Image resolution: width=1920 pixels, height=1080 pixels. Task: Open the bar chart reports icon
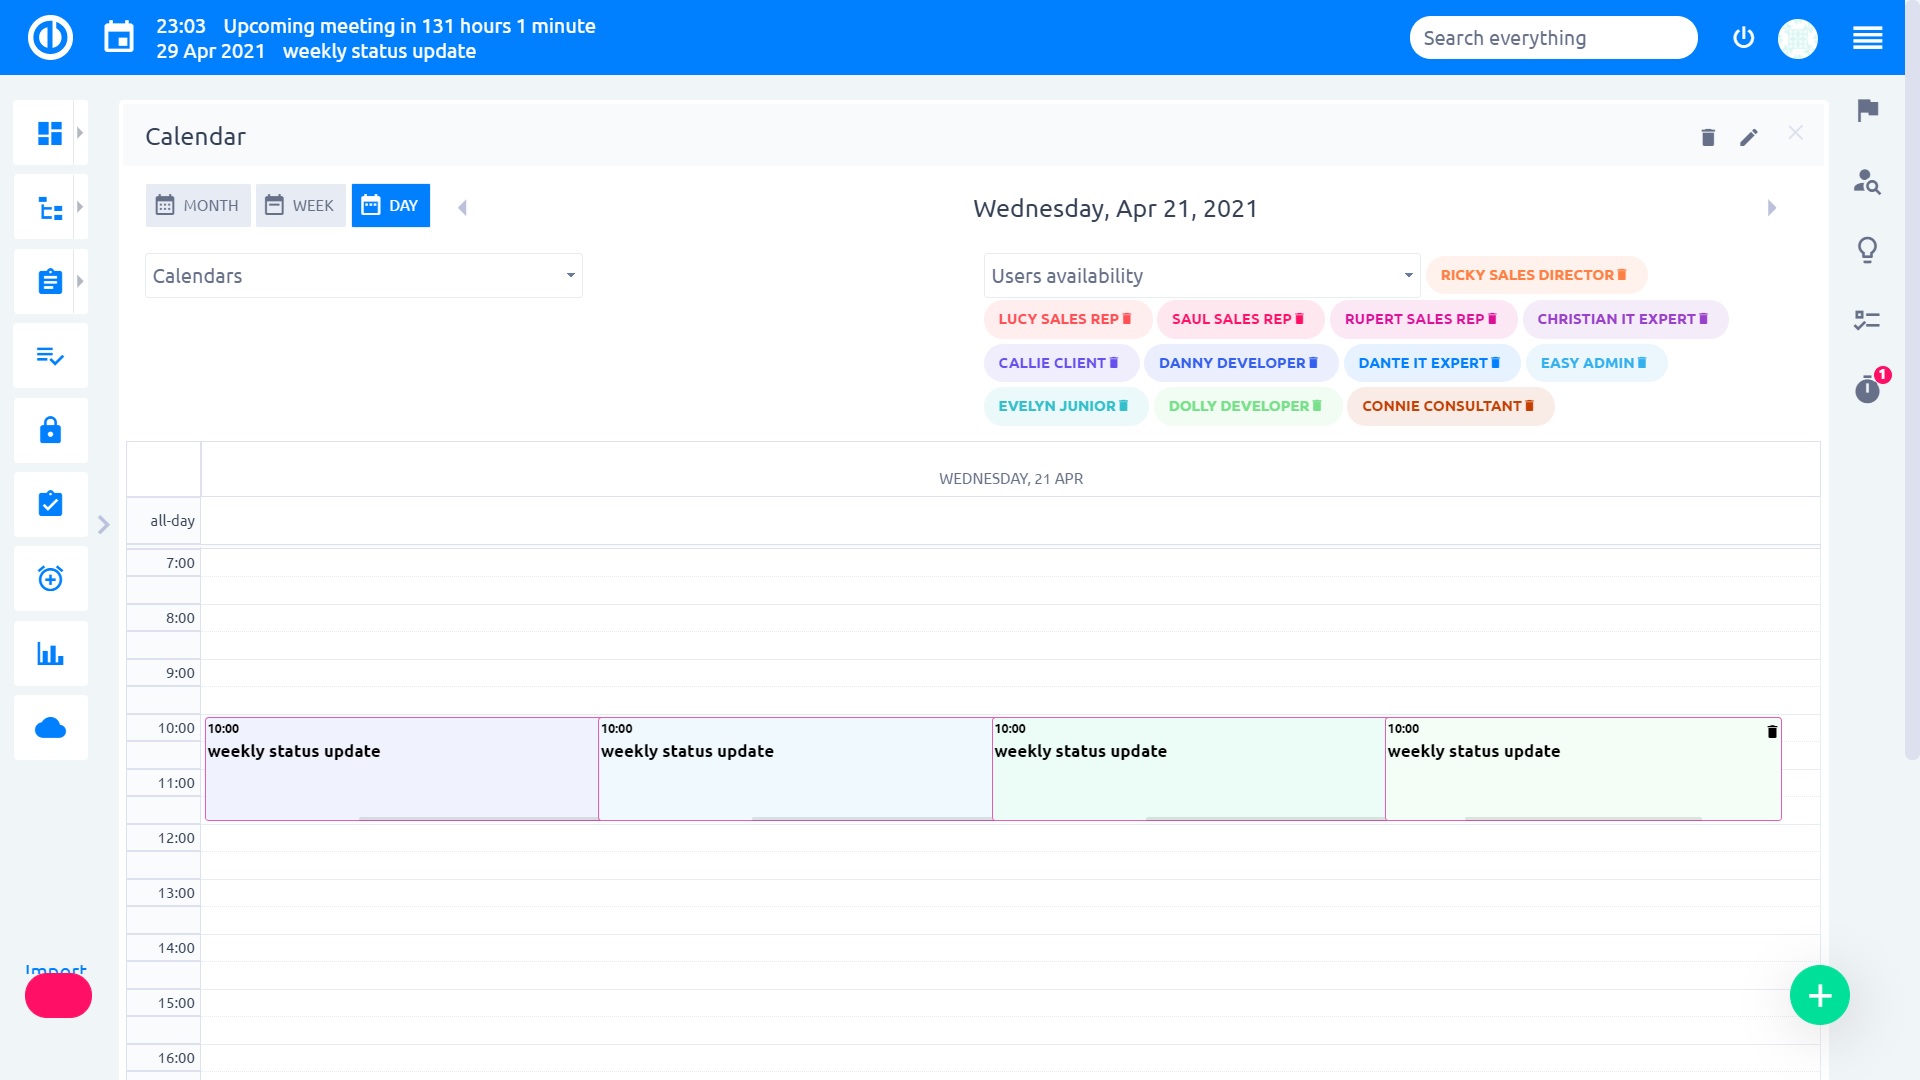pos(50,654)
